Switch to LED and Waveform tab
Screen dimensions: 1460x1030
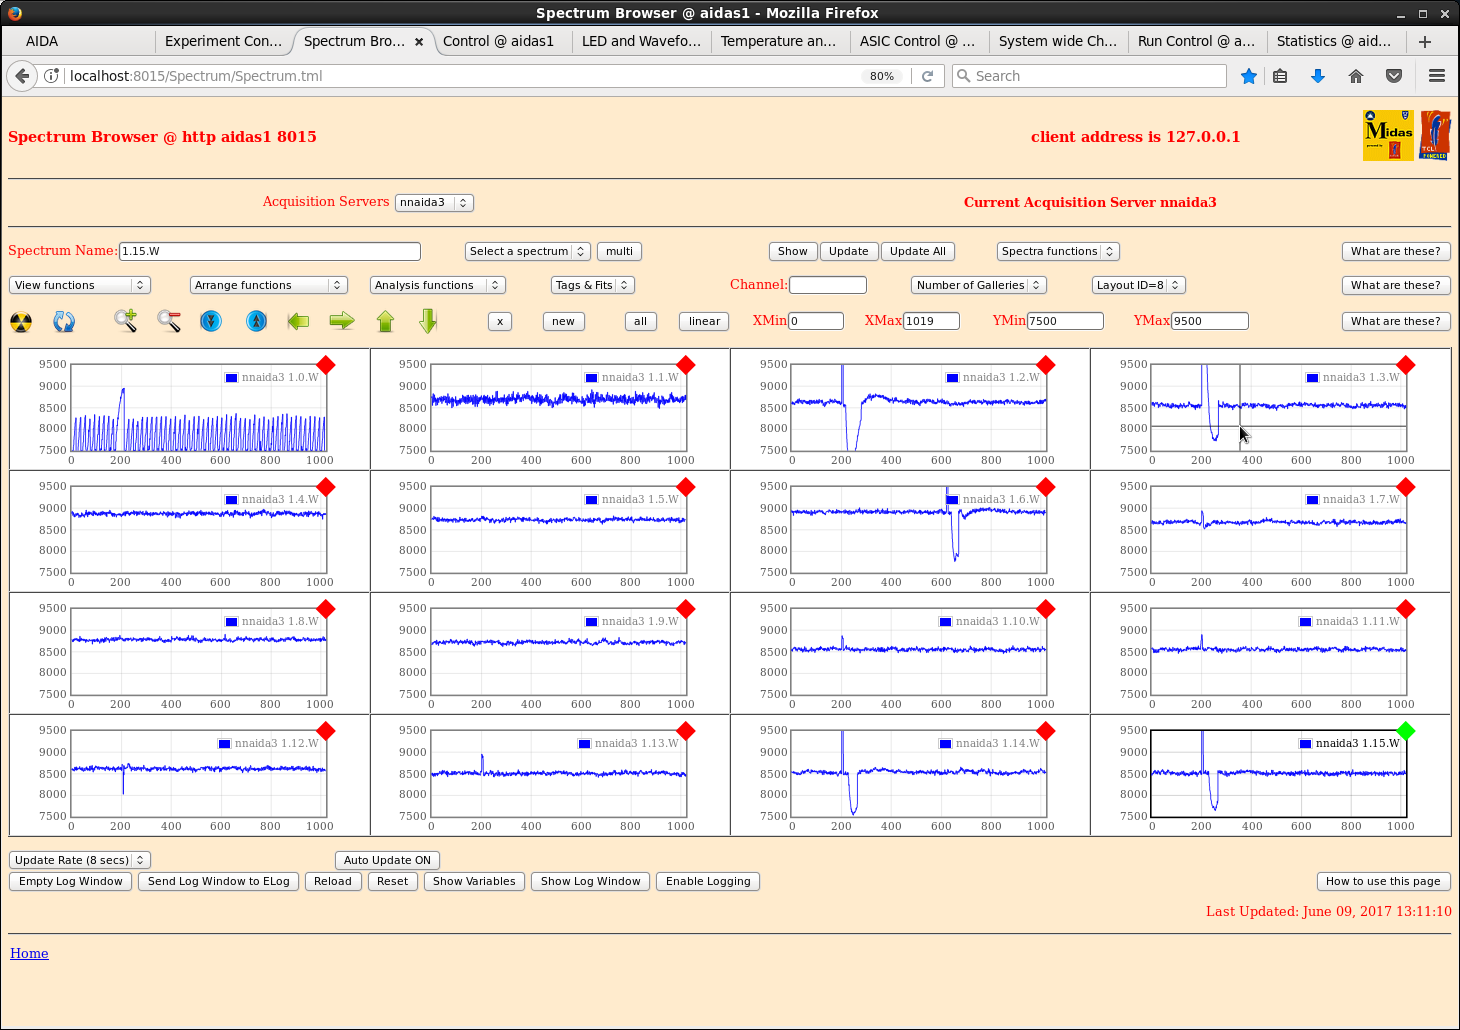641,41
